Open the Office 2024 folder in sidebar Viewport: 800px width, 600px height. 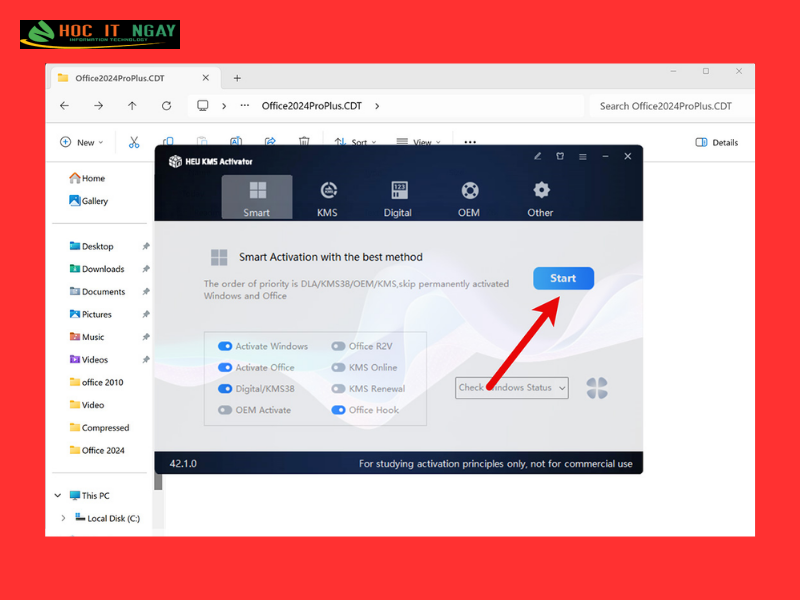(97, 450)
